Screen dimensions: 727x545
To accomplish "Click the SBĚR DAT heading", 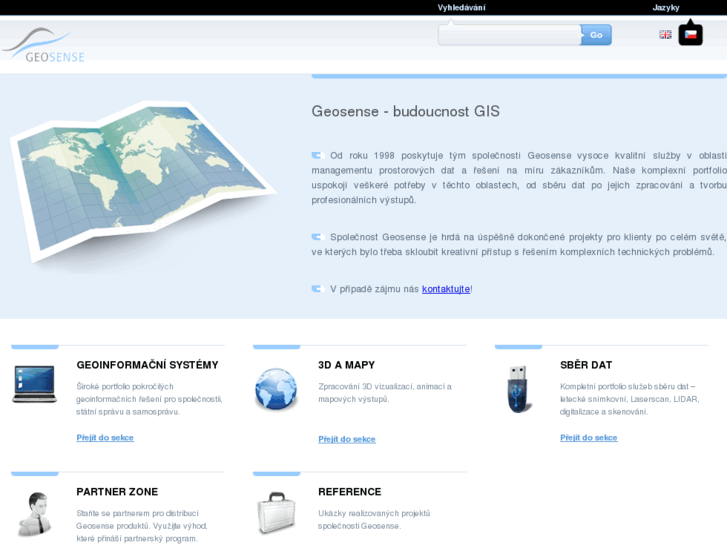I will pos(586,365).
